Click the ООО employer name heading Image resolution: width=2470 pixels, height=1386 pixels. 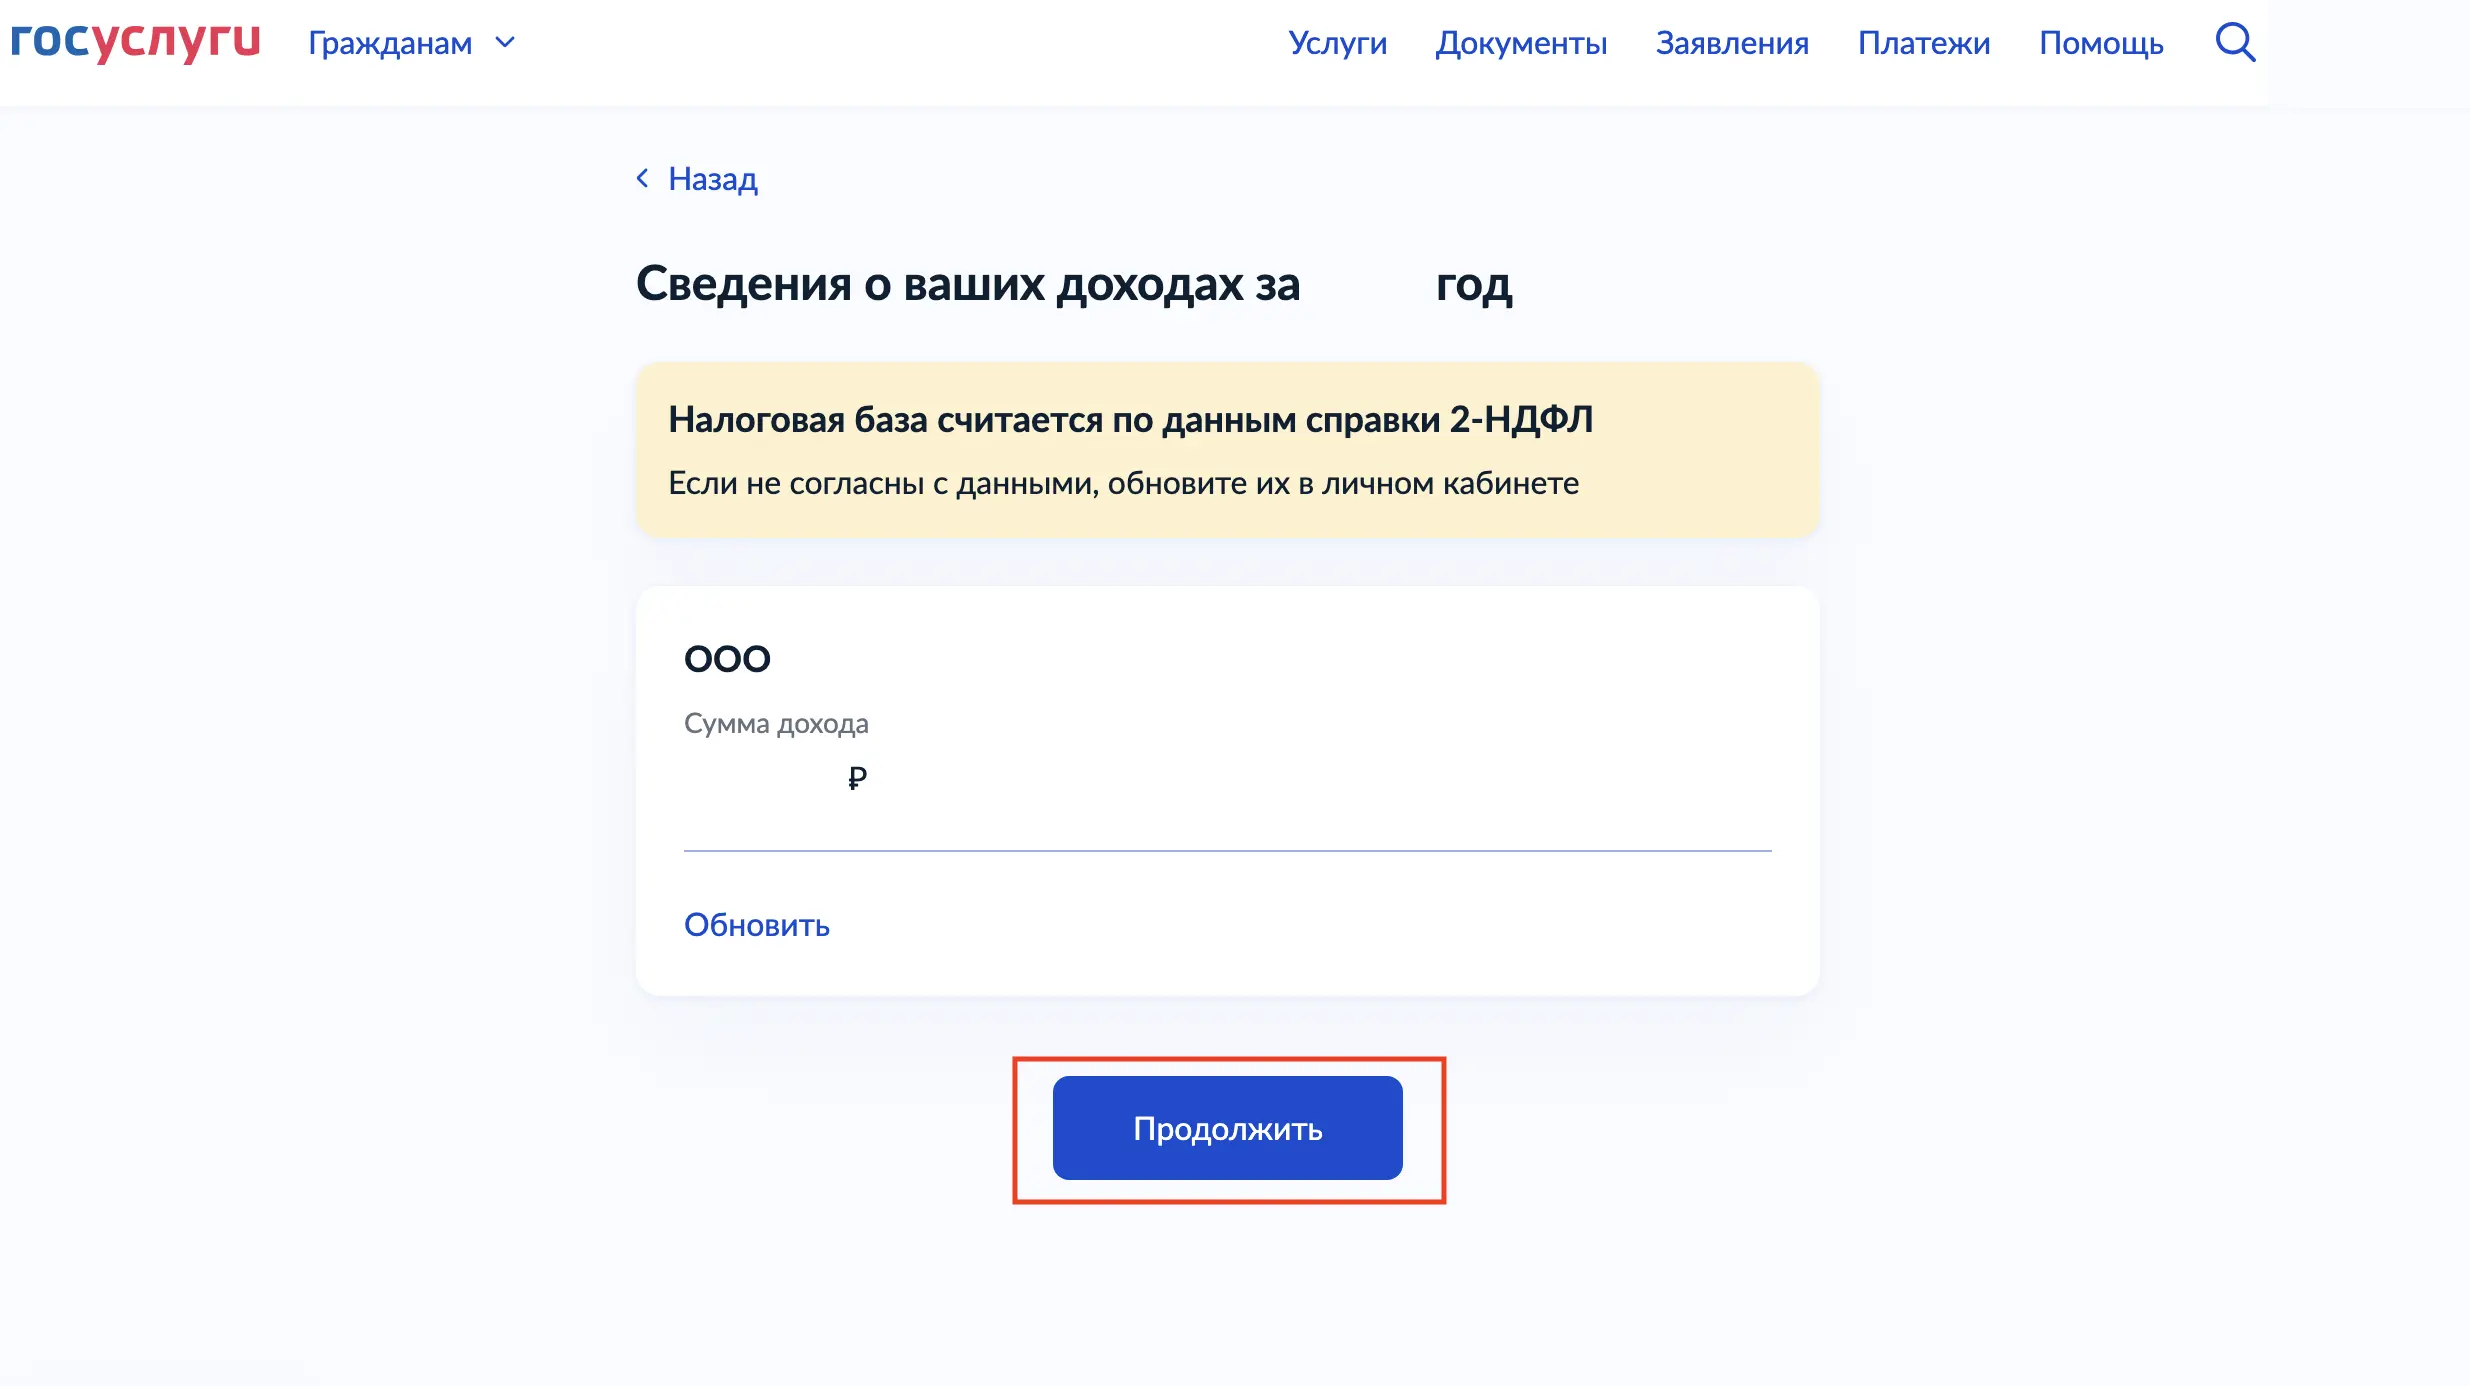[727, 659]
